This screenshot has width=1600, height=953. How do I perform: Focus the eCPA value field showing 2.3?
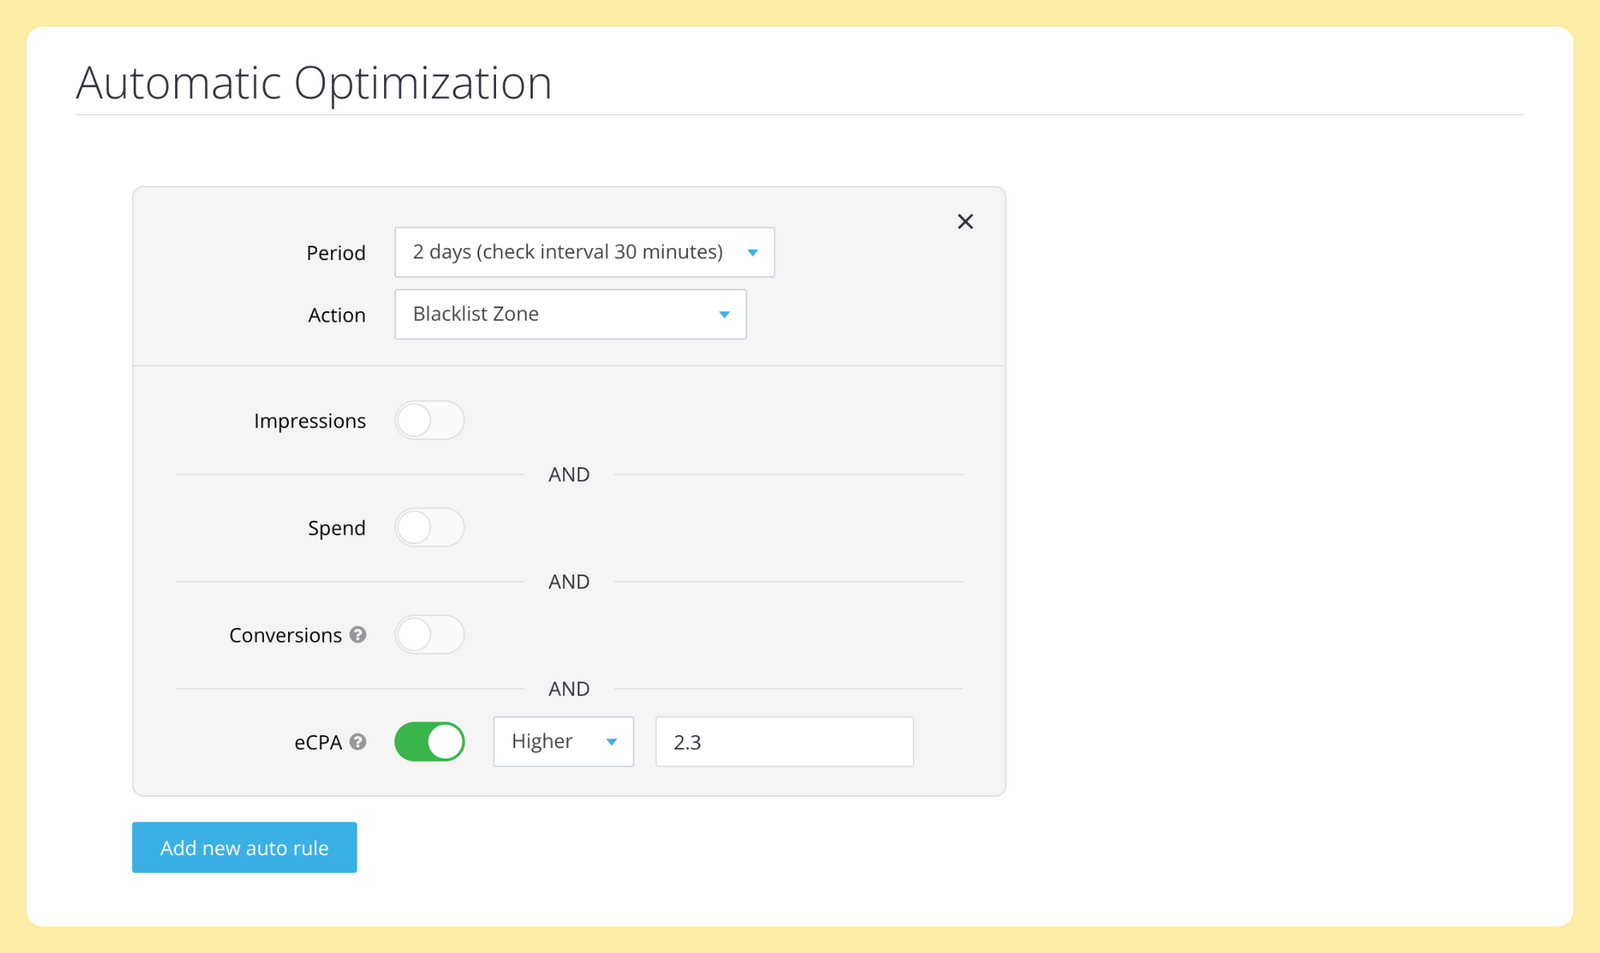(784, 741)
